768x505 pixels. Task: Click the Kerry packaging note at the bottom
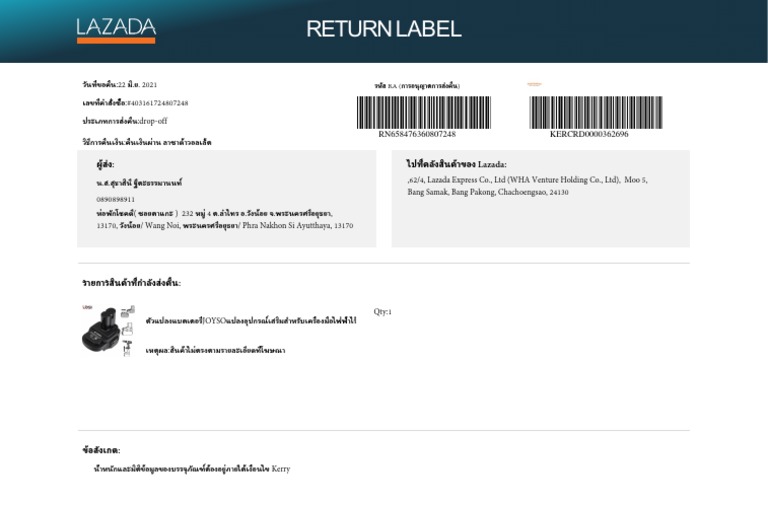[x=191, y=468]
